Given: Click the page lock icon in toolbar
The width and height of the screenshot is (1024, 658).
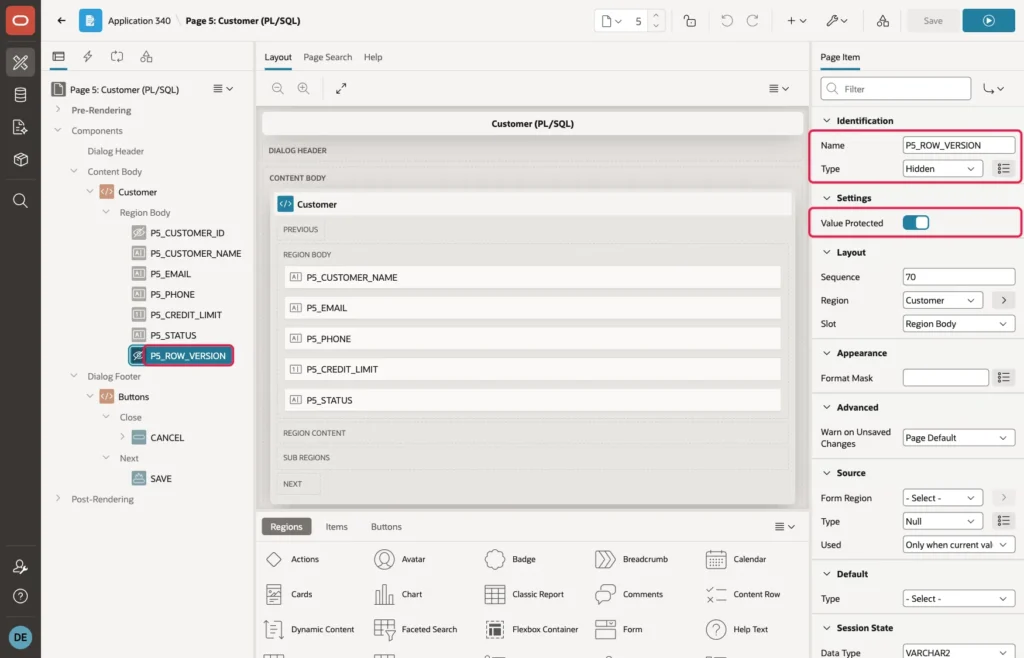Looking at the screenshot, I should (x=690, y=21).
